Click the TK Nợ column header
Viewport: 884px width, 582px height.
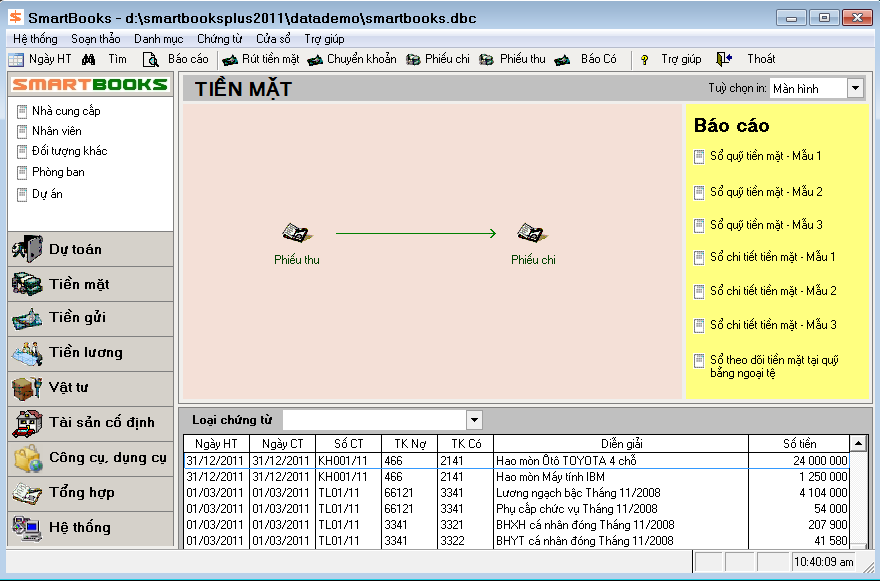pos(410,444)
